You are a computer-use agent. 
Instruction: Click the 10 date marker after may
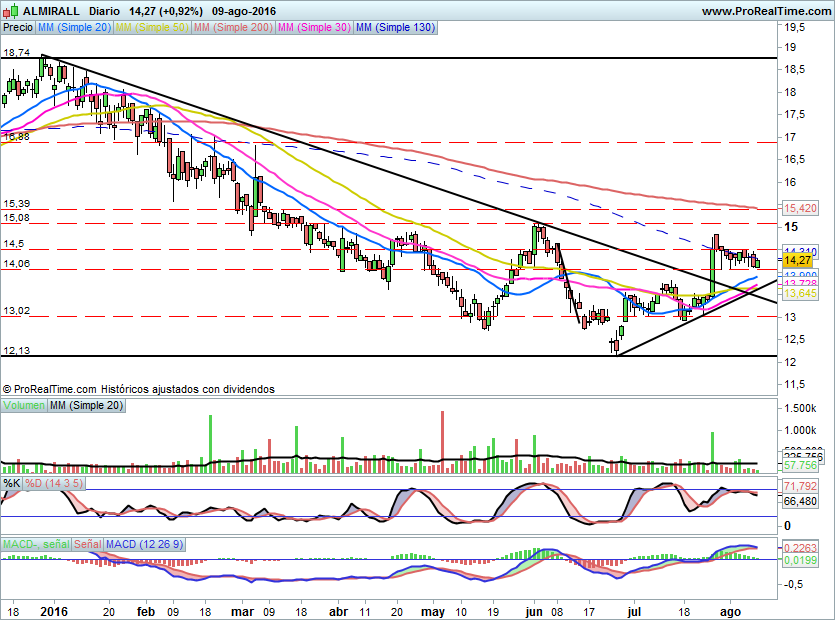pyautogui.click(x=461, y=612)
